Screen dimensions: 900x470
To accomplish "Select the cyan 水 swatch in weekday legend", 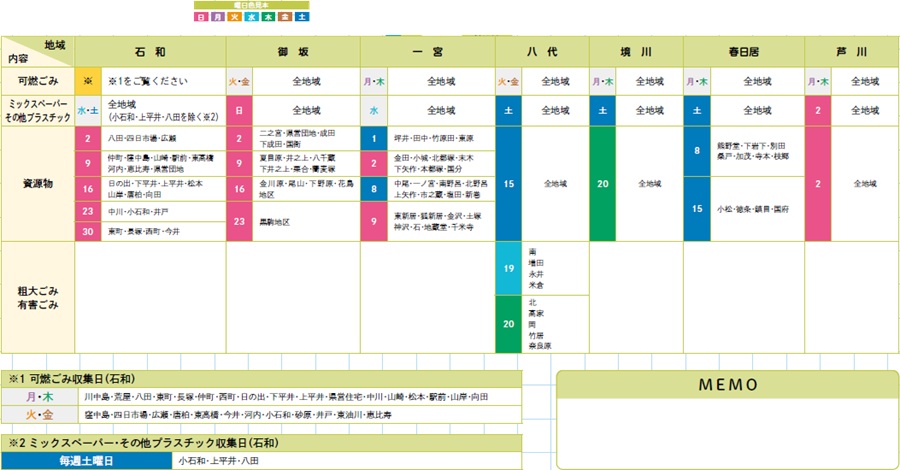I will [251, 18].
